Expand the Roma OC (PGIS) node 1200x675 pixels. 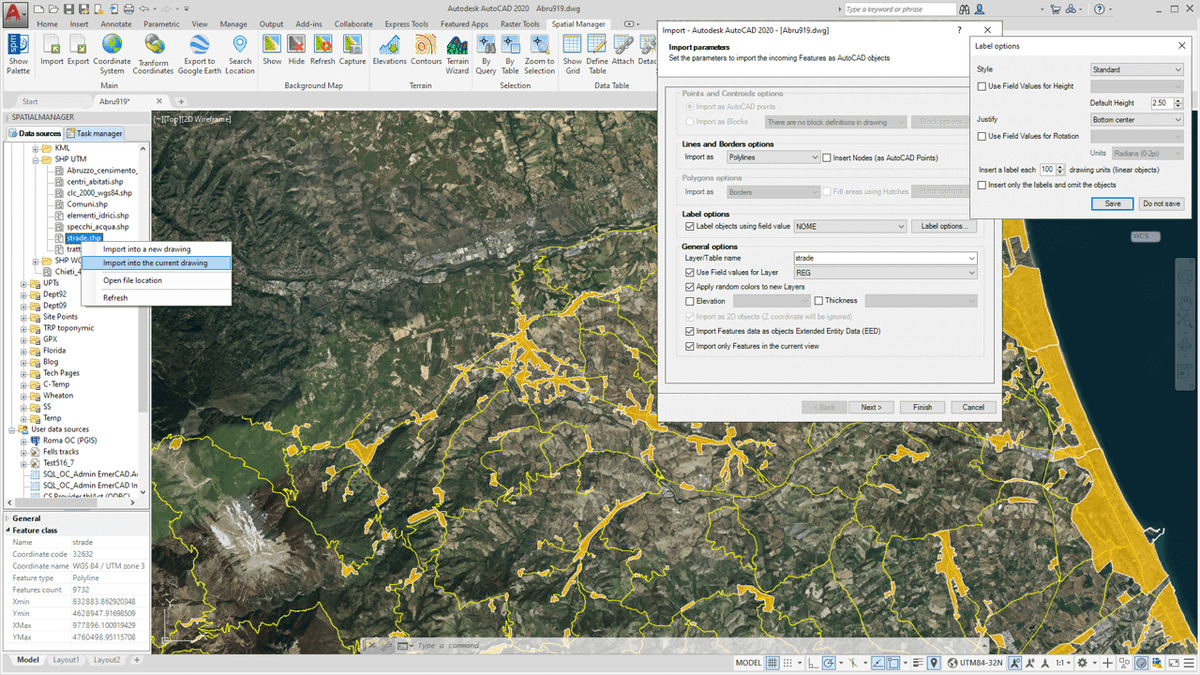coord(23,440)
